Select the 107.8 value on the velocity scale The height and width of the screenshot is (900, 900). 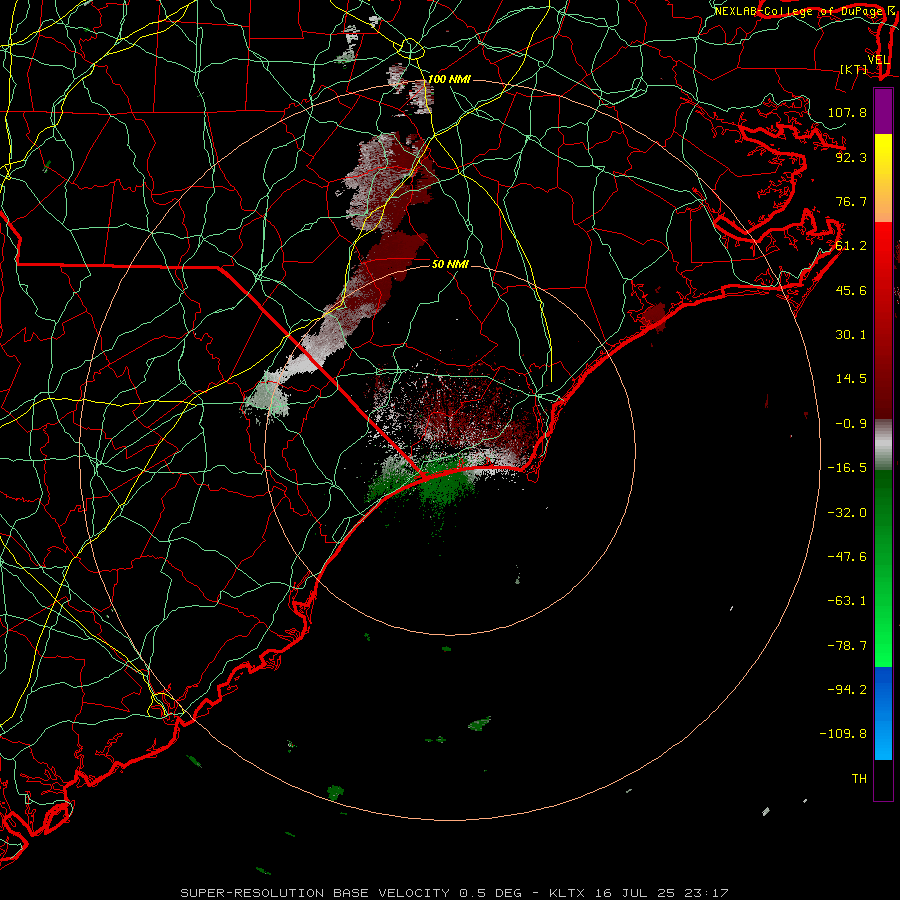(847, 112)
